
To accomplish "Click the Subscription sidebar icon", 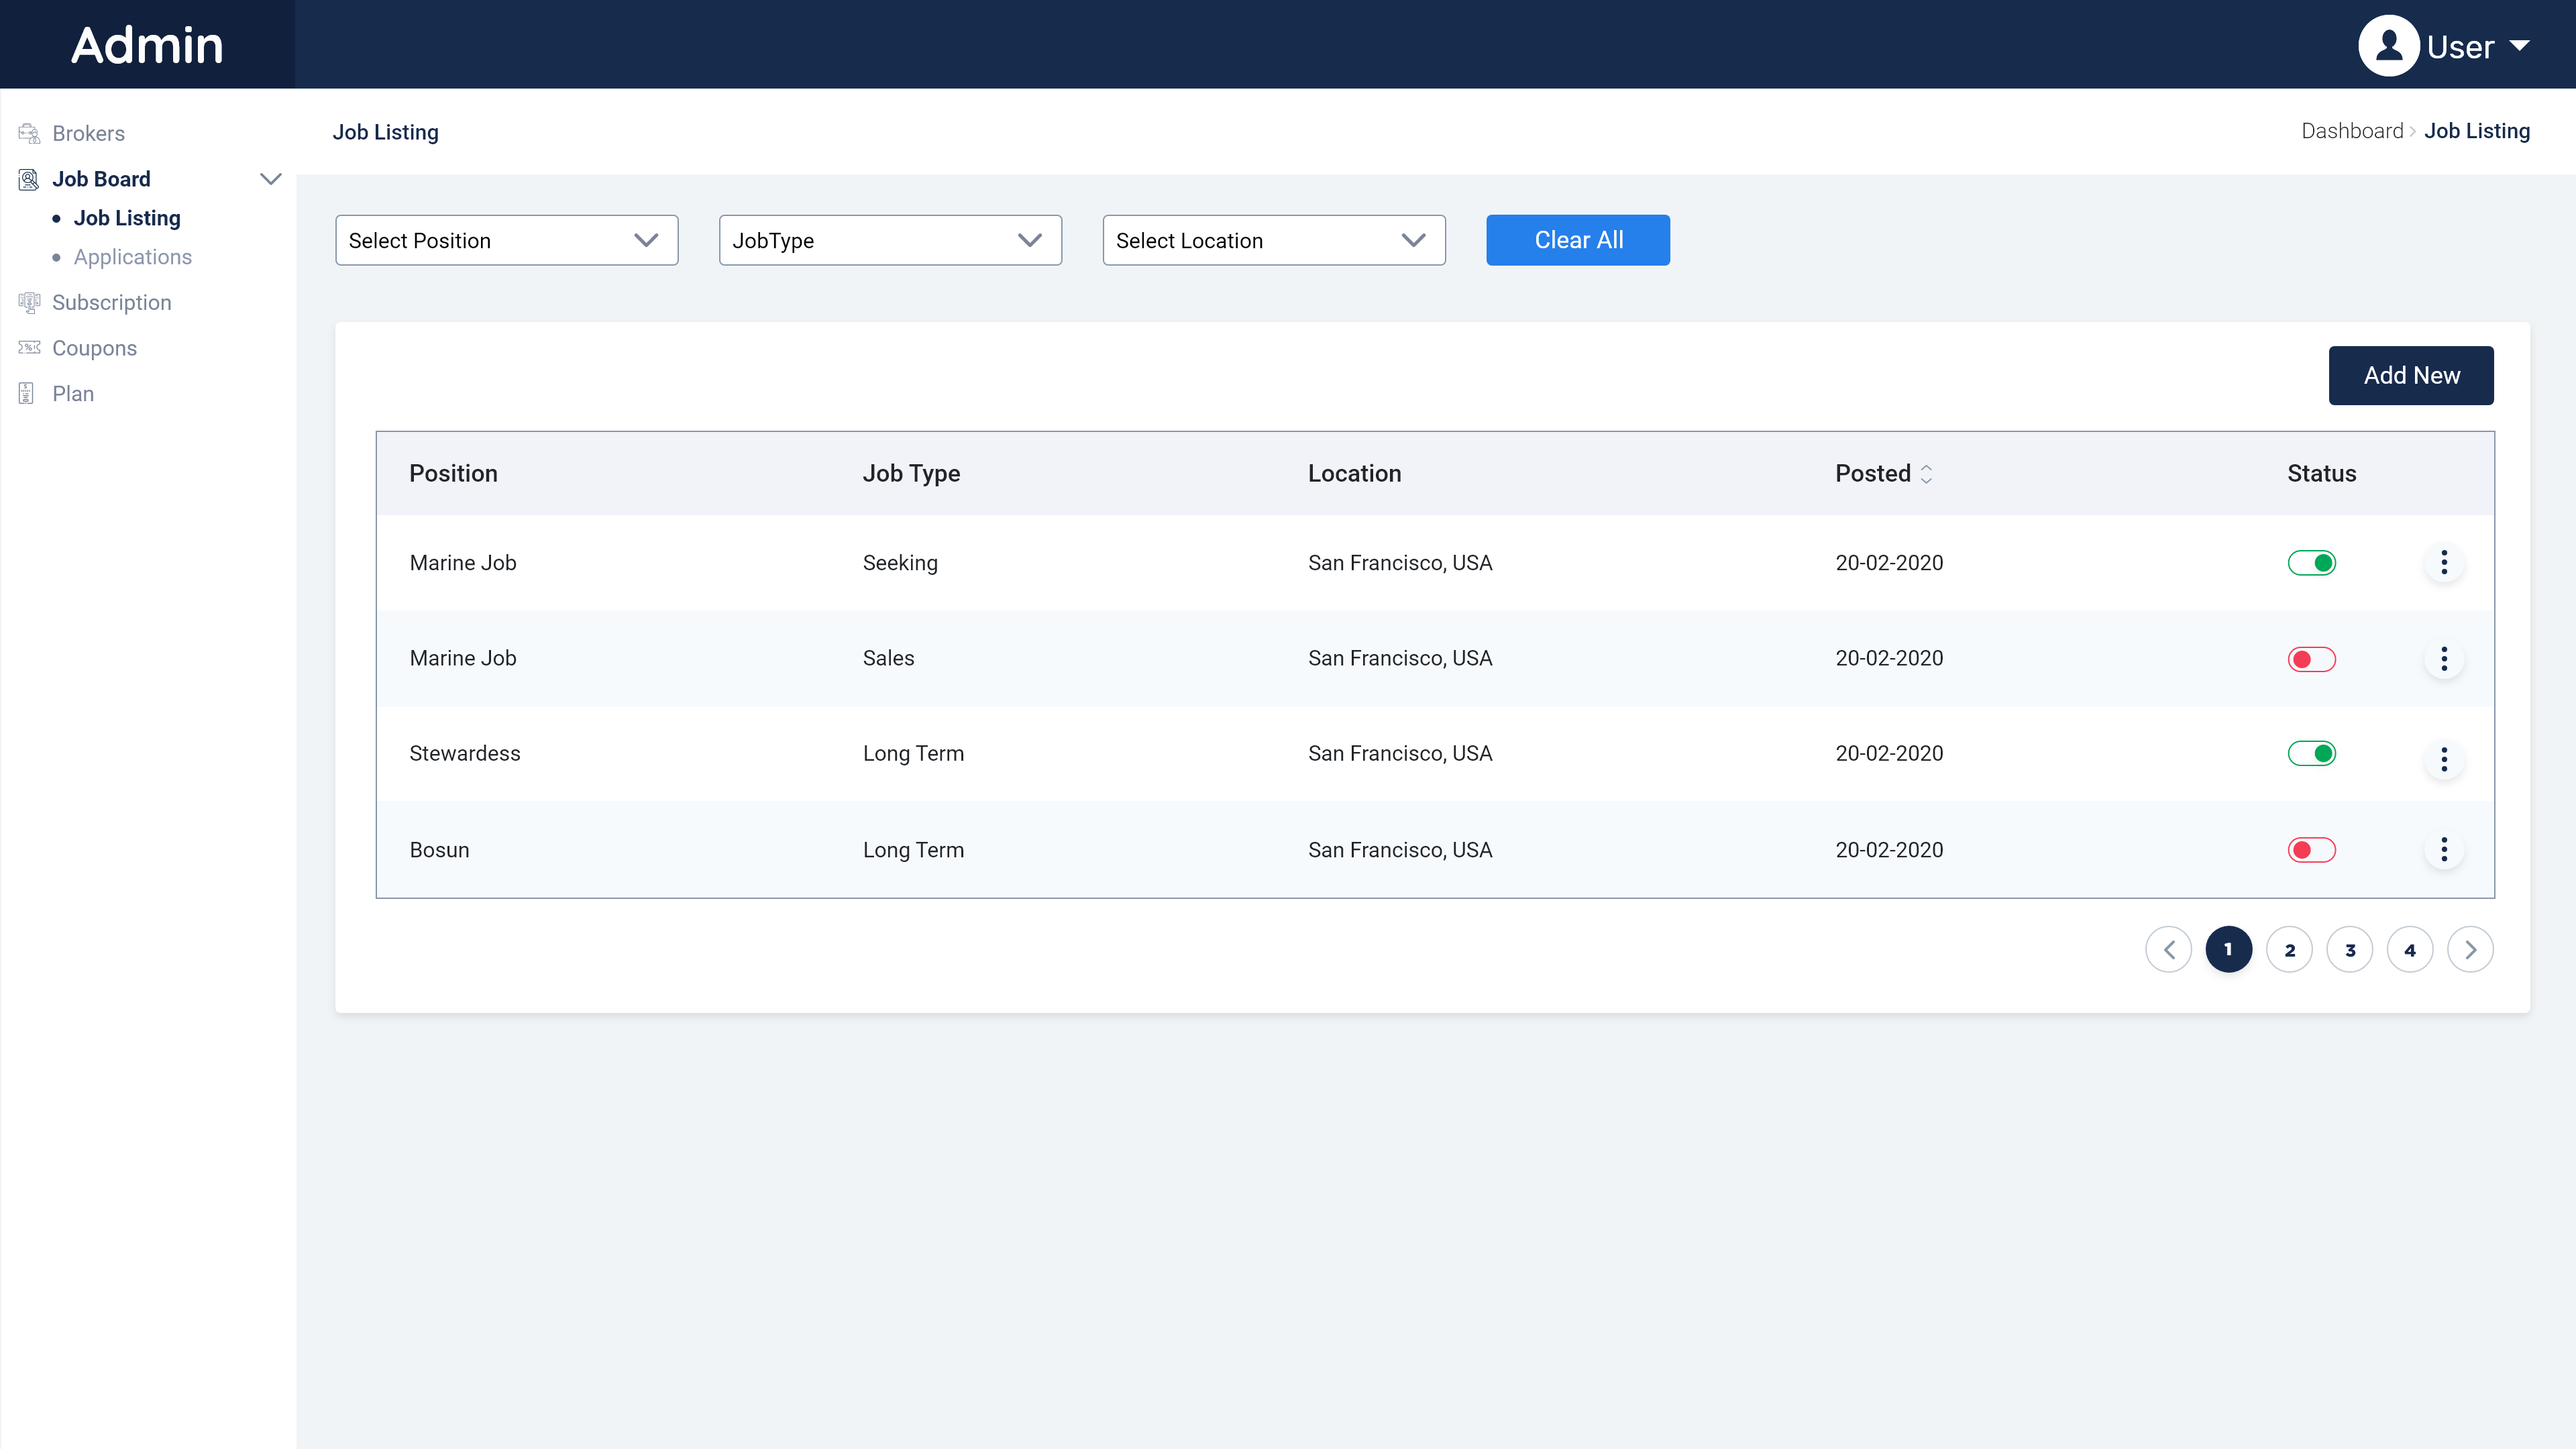I will 28,302.
